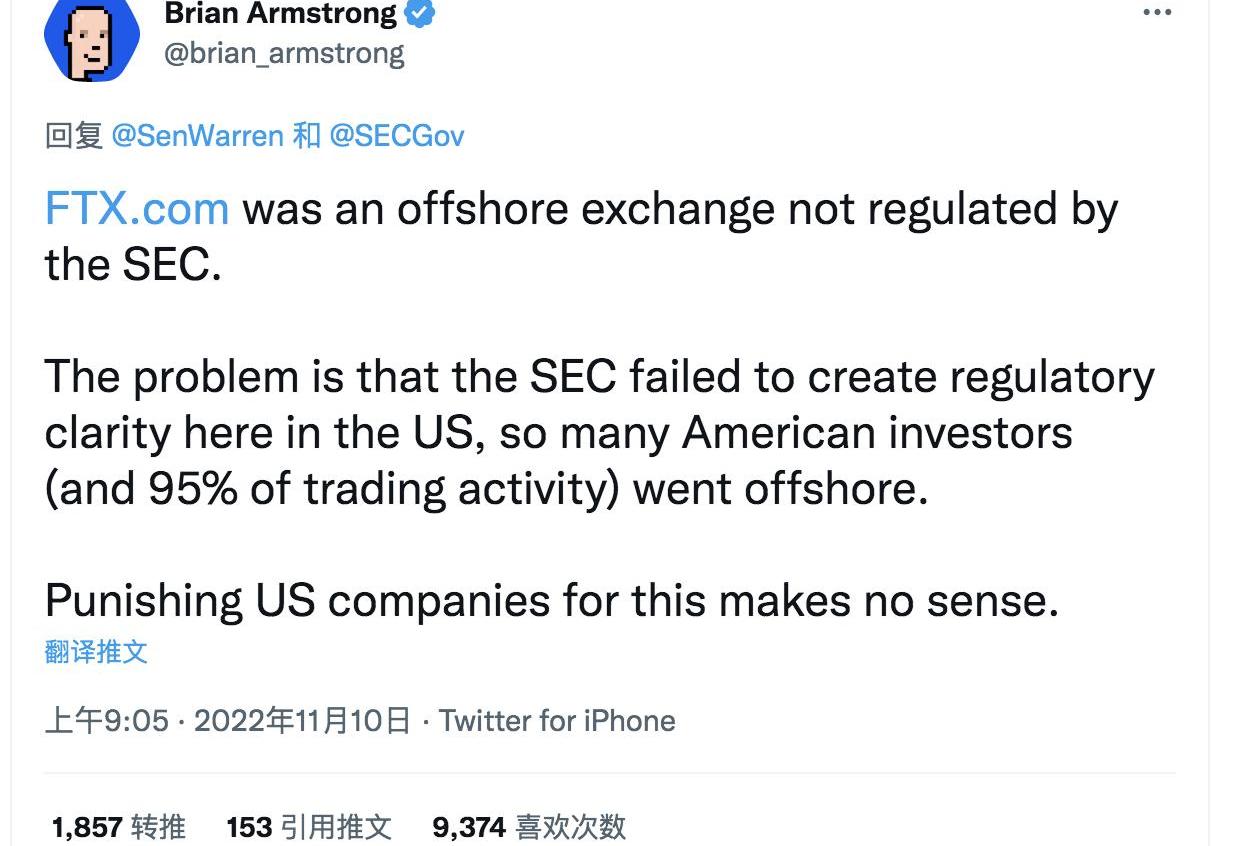Click the blue verified badge
This screenshot has width=1236, height=846.
click(419, 14)
